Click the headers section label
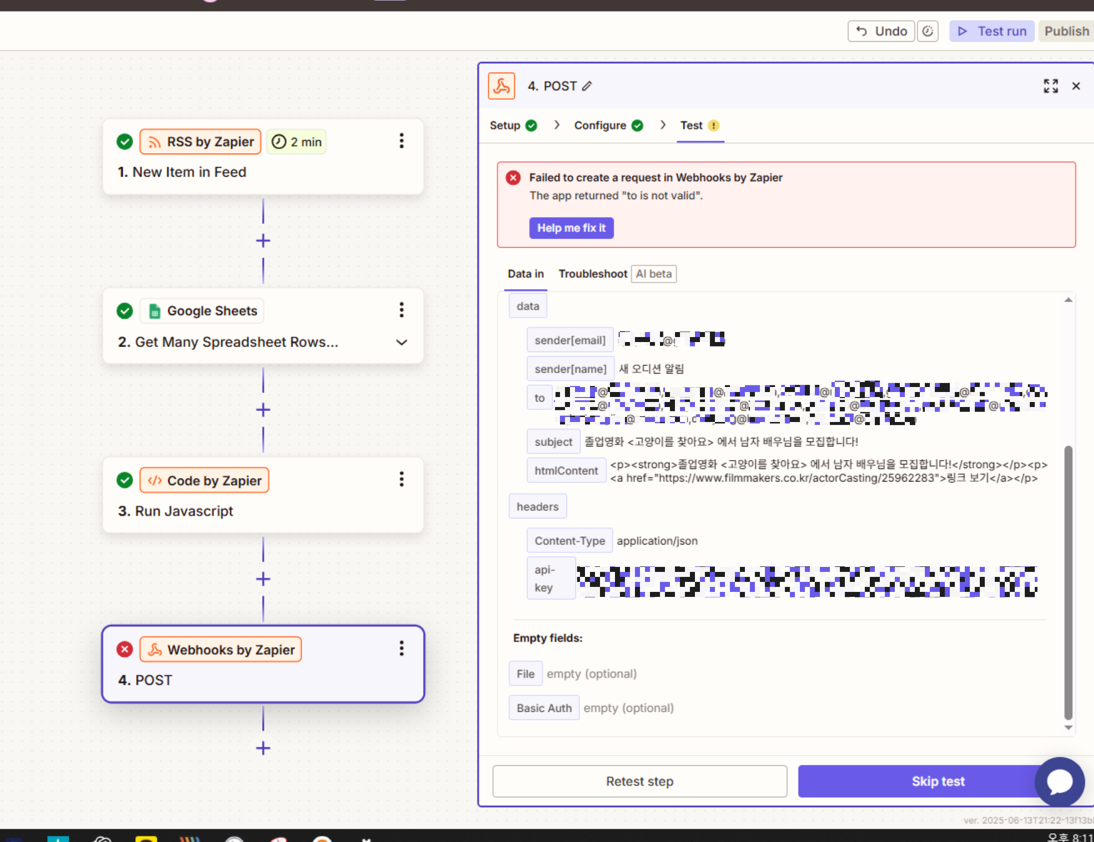Screen dimensions: 1094x842 coord(537,506)
